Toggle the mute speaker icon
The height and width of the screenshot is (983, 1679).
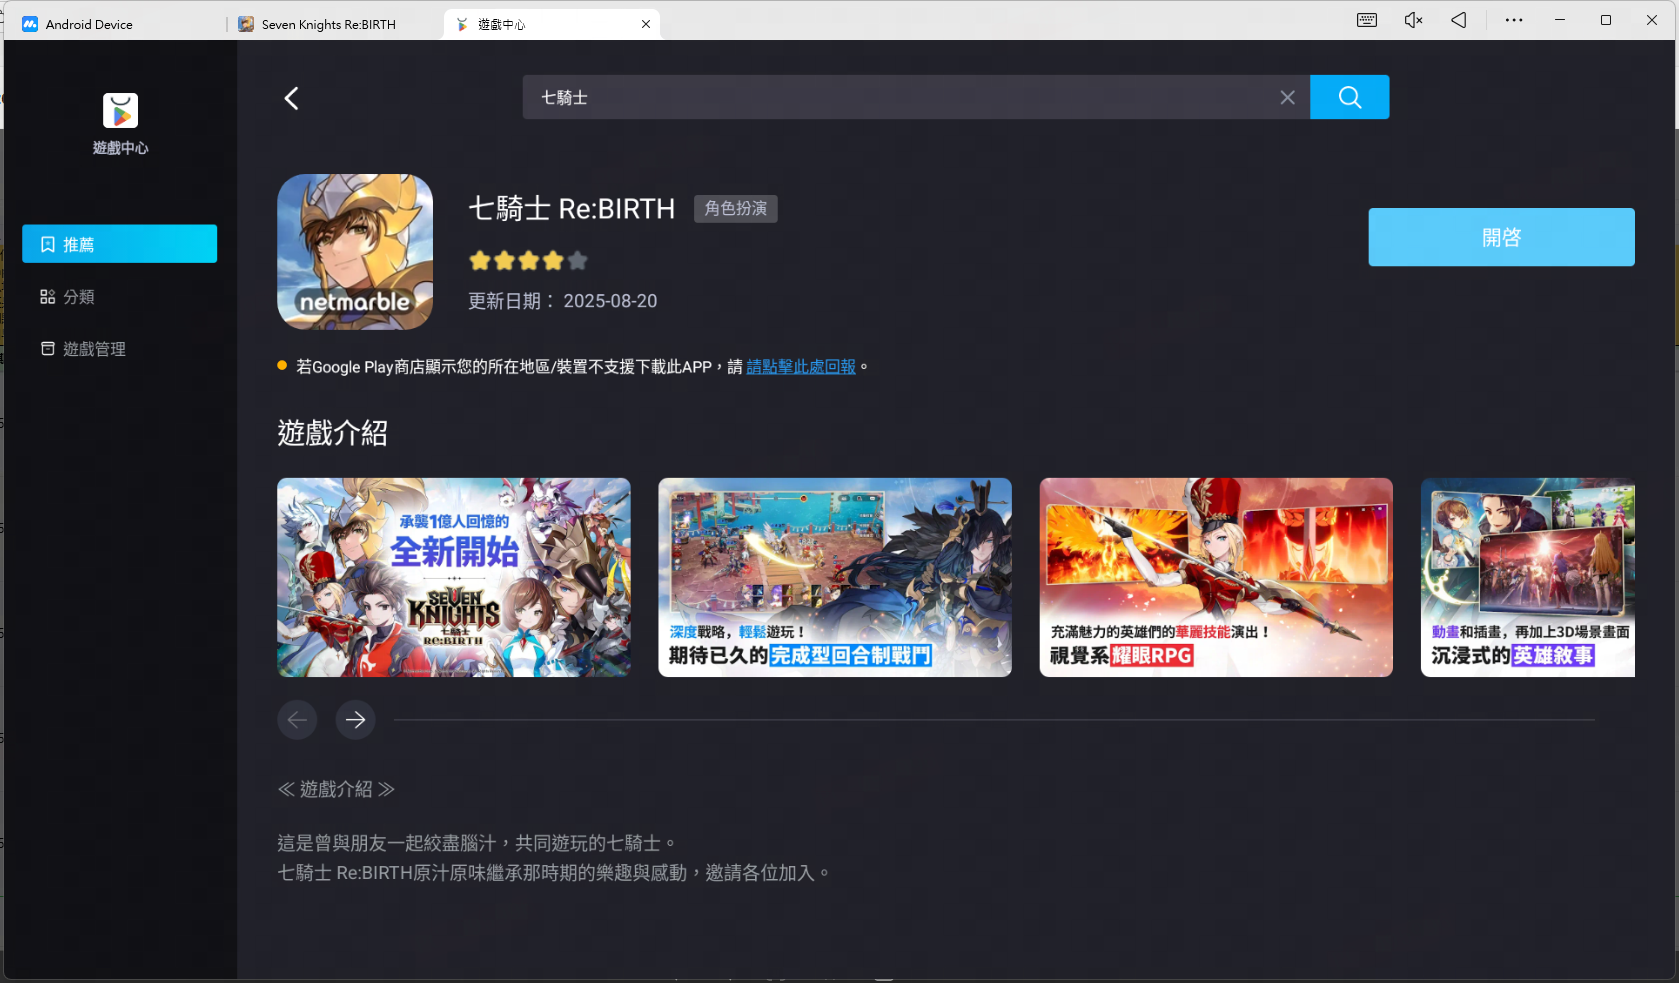[1412, 21]
